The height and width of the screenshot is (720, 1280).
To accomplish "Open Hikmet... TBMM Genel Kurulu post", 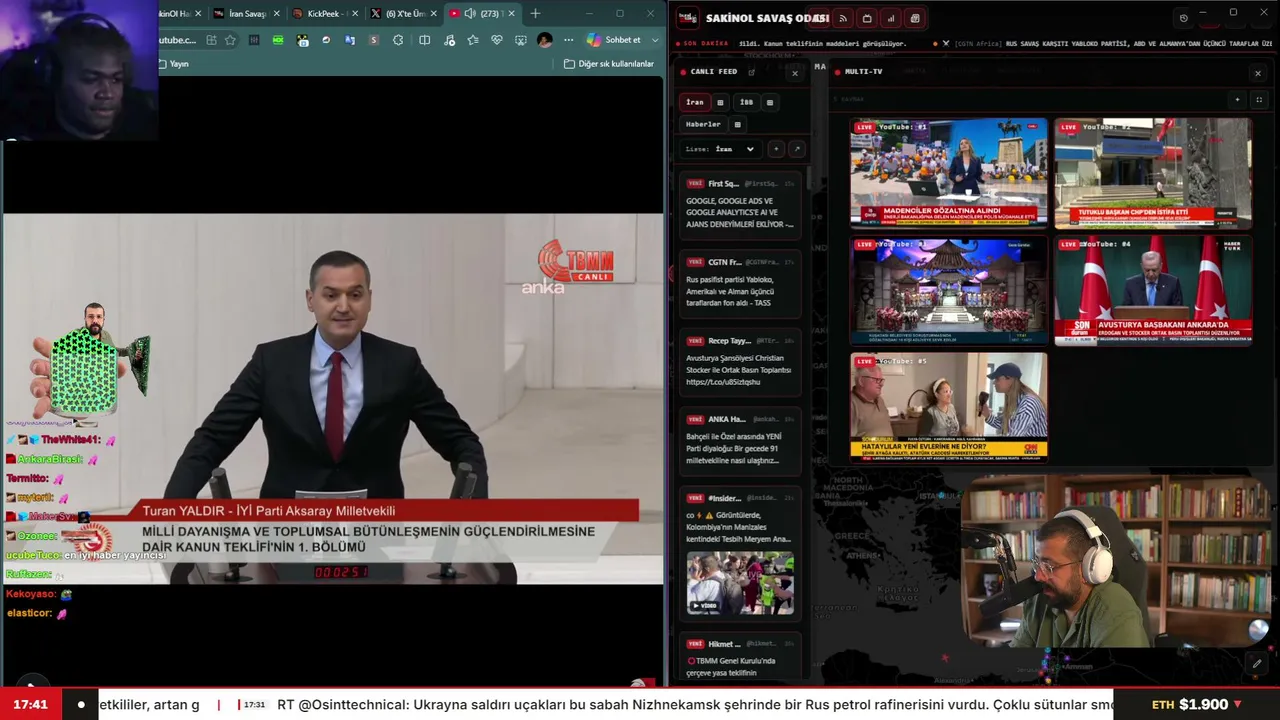I will click(740, 656).
